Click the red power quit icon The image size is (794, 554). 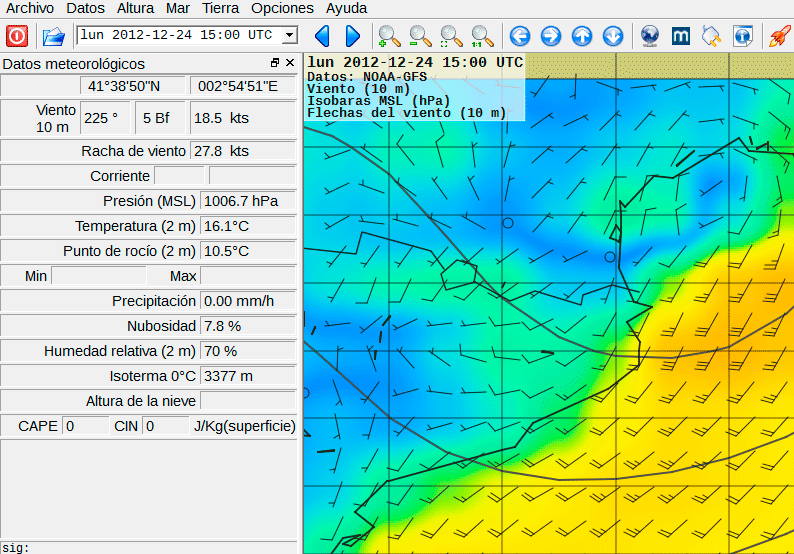click(x=17, y=36)
